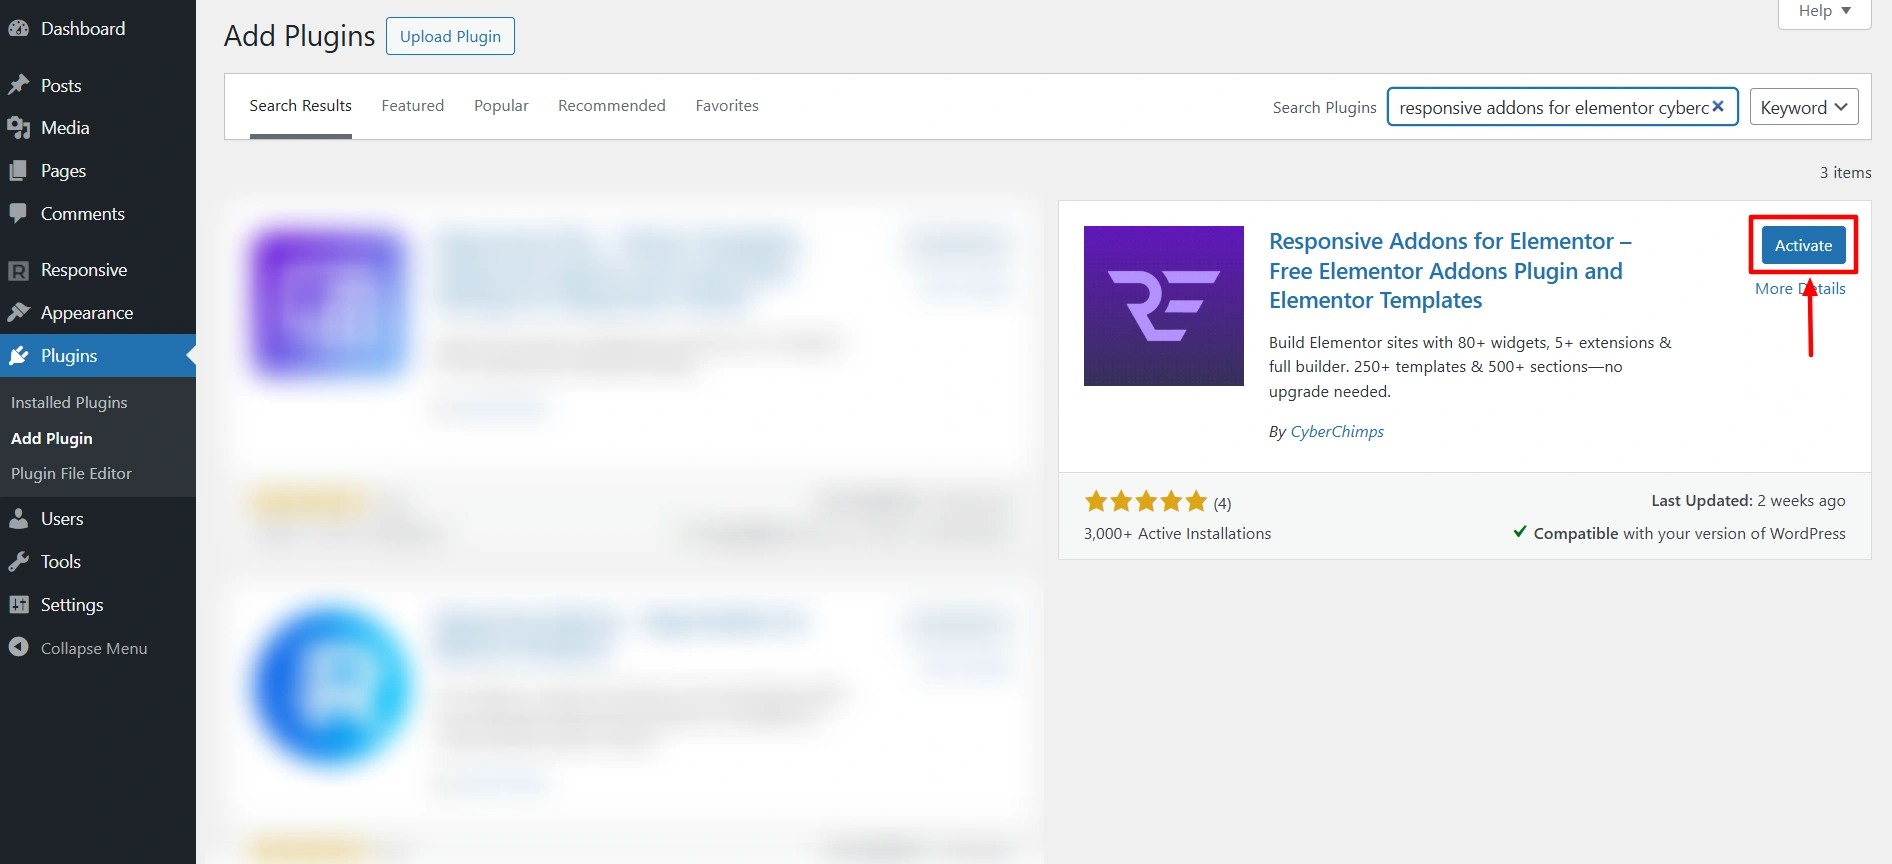Open the CyberChimps author link
The image size is (1892, 864).
[x=1337, y=431]
